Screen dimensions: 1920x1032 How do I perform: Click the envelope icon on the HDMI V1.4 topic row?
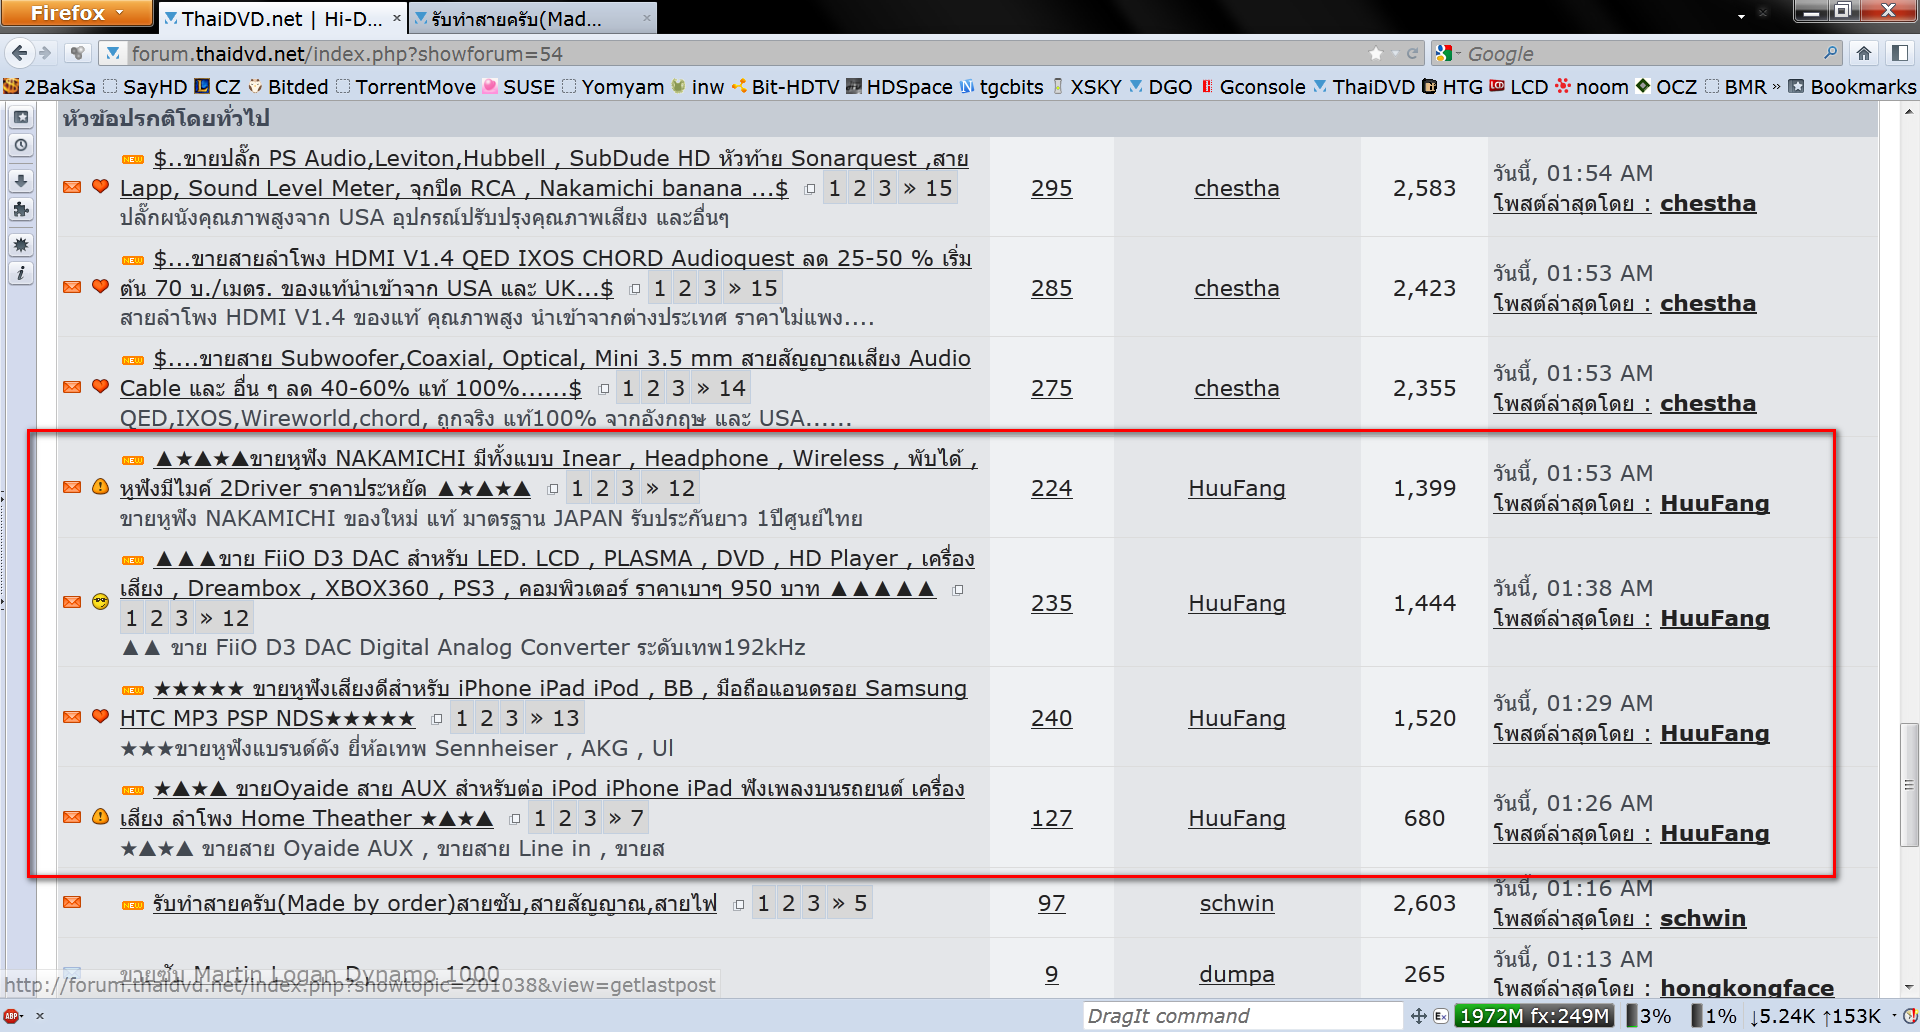point(72,287)
